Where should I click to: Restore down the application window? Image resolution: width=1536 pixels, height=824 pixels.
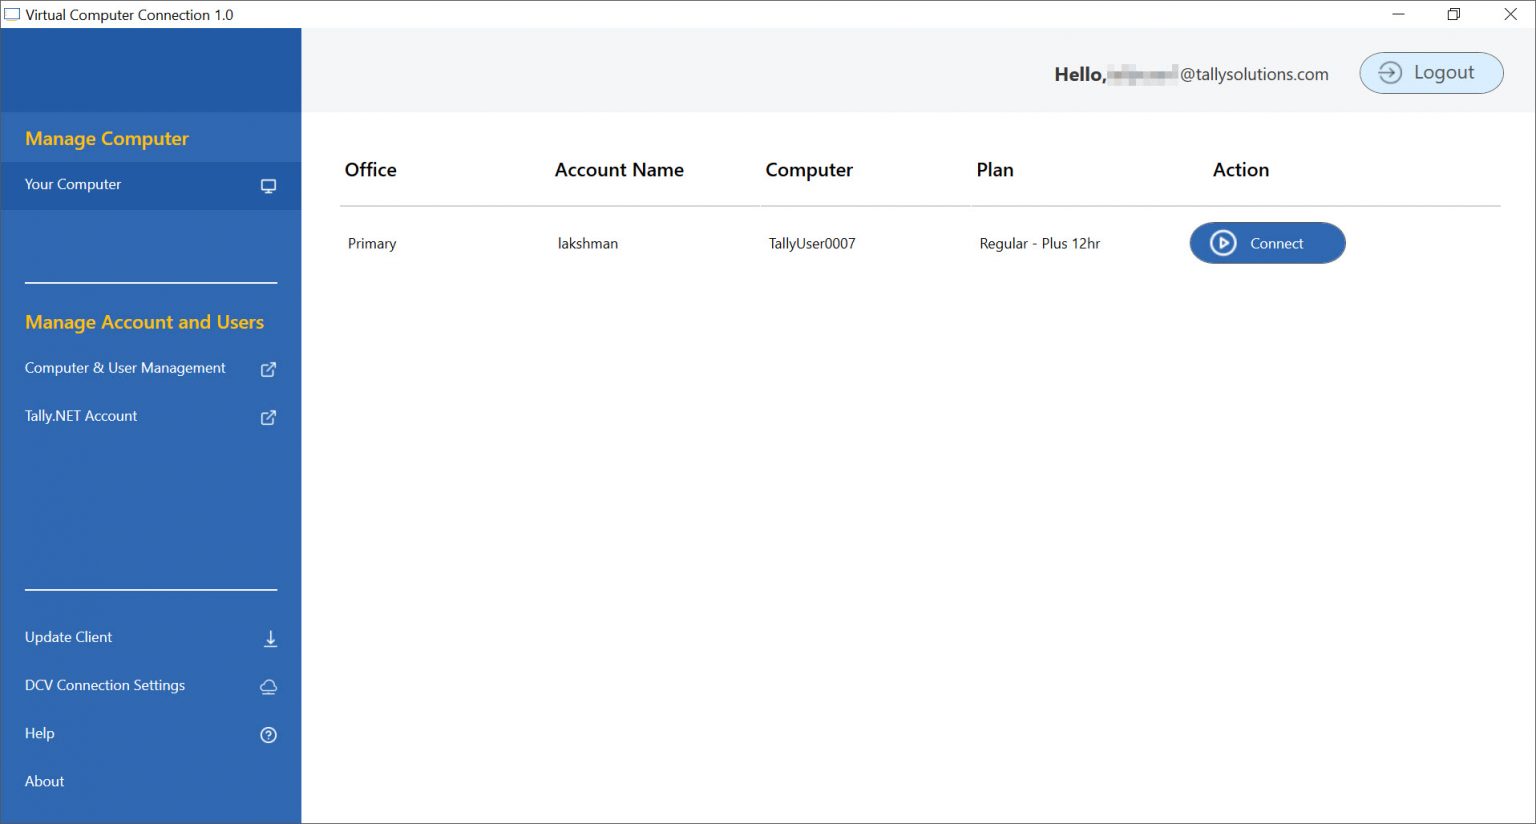1454,14
